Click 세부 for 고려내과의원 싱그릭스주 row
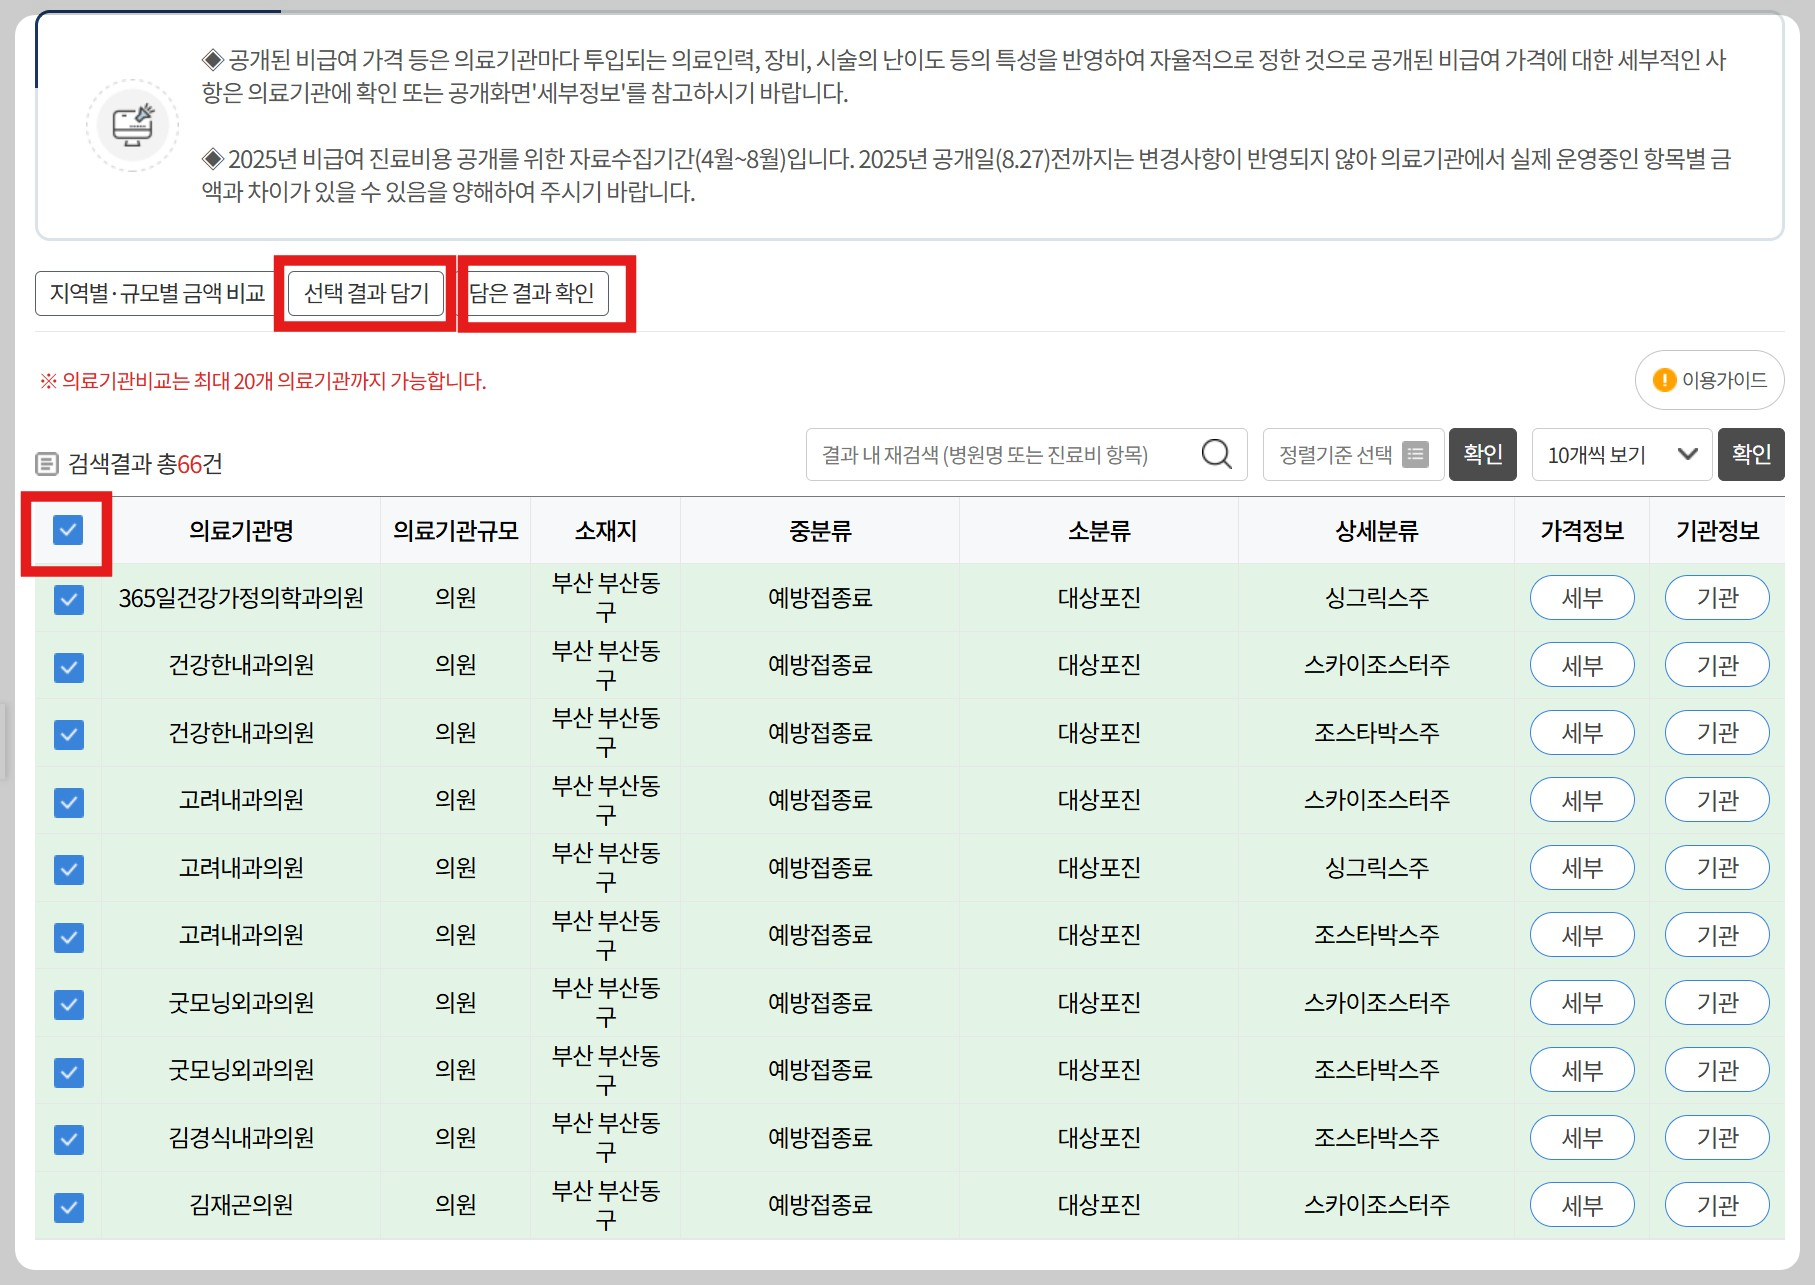The width and height of the screenshot is (1815, 1285). 1582,867
